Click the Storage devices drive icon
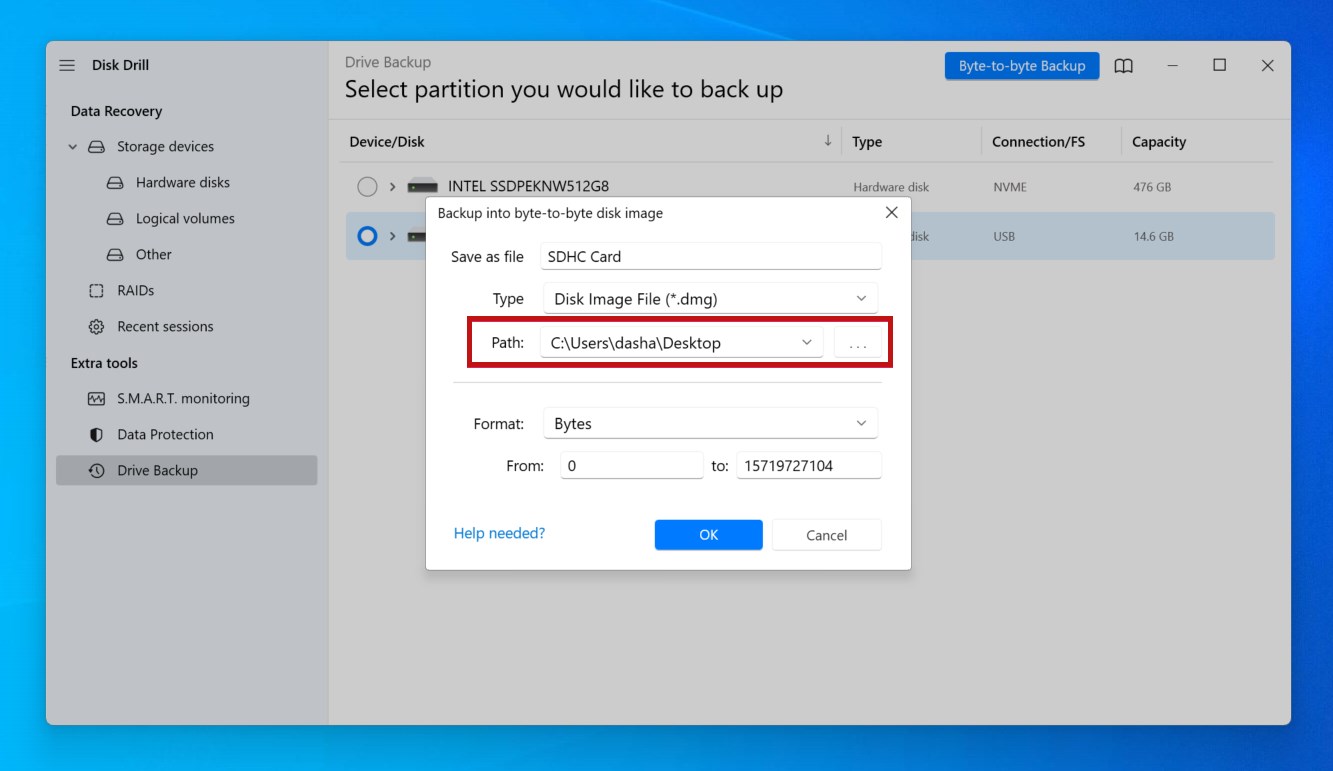 click(96, 147)
